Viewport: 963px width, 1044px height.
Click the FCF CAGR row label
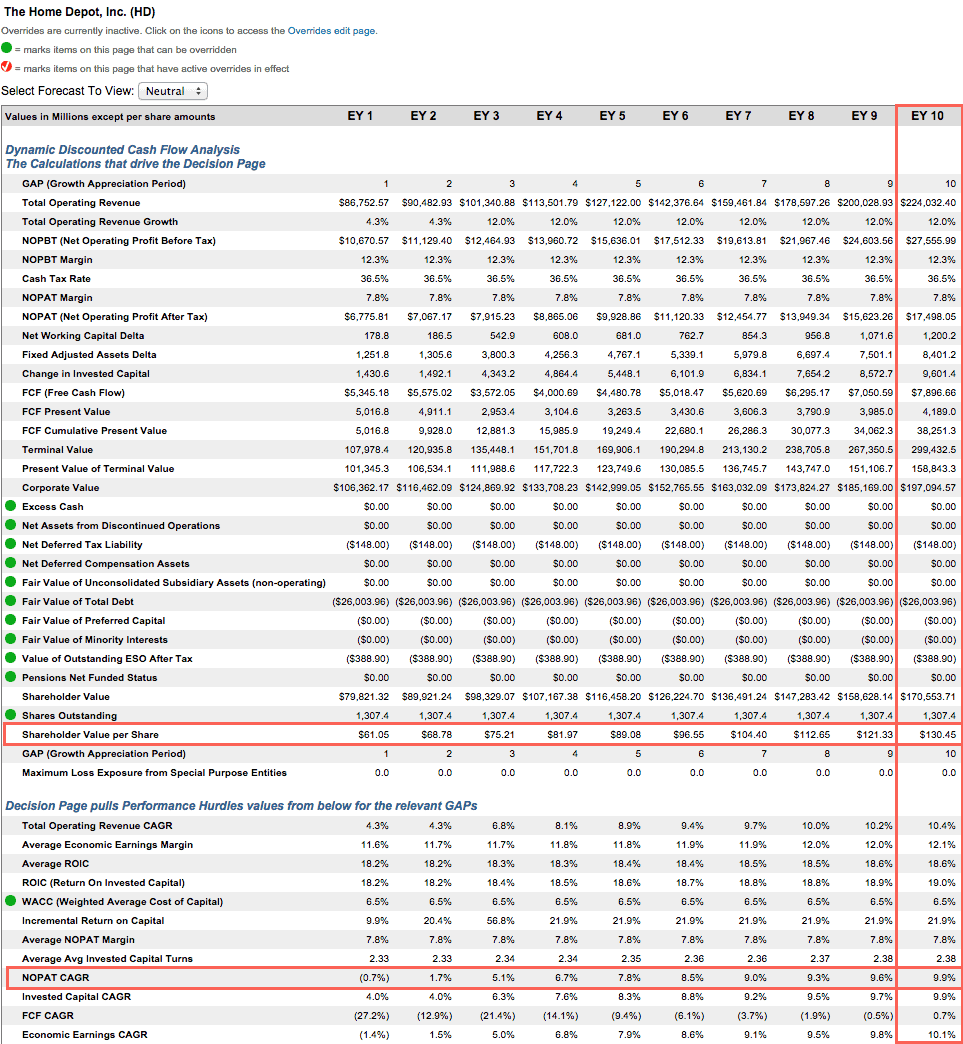click(x=48, y=1015)
